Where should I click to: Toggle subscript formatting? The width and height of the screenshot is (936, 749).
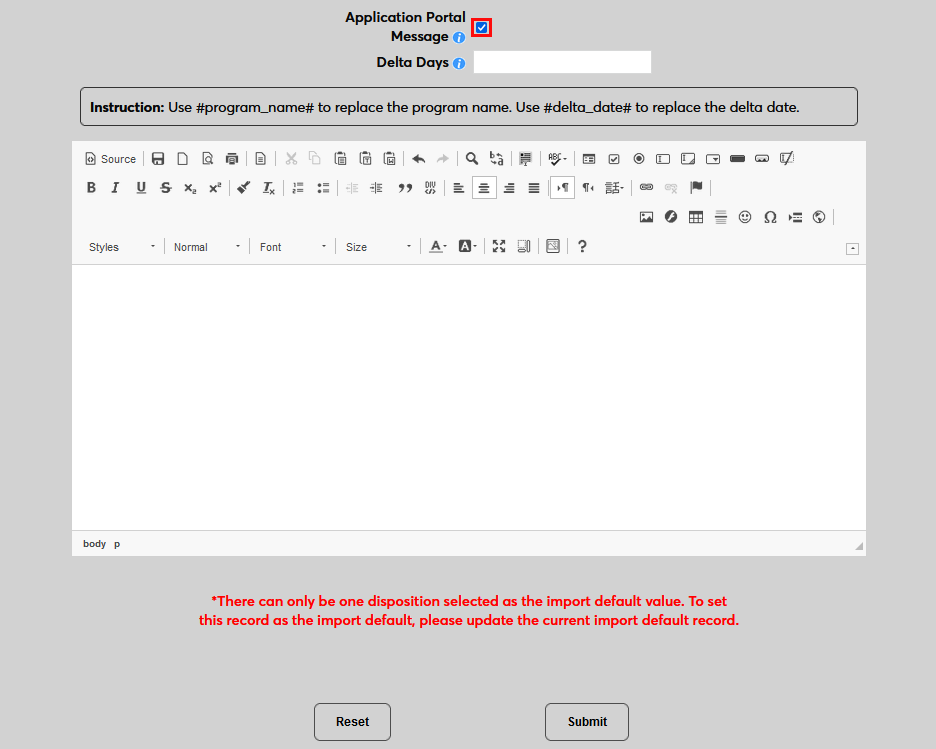(190, 187)
